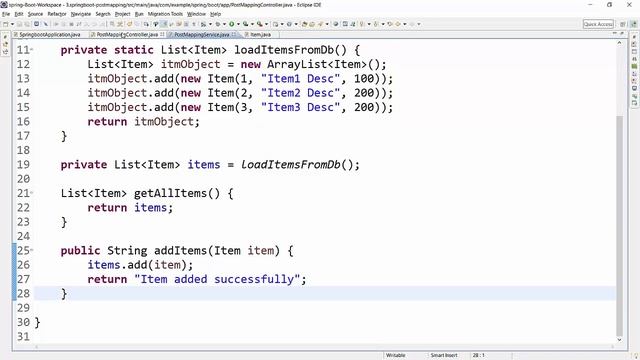Viewport: 640px width, 360px height.
Task: Click the "Item1 Desc" string literal
Action: (300, 79)
